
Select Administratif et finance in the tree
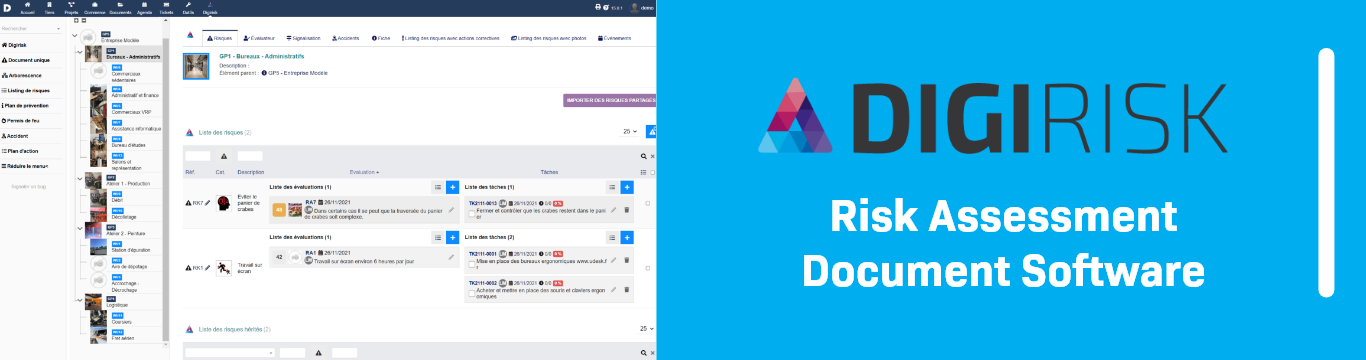(x=135, y=95)
